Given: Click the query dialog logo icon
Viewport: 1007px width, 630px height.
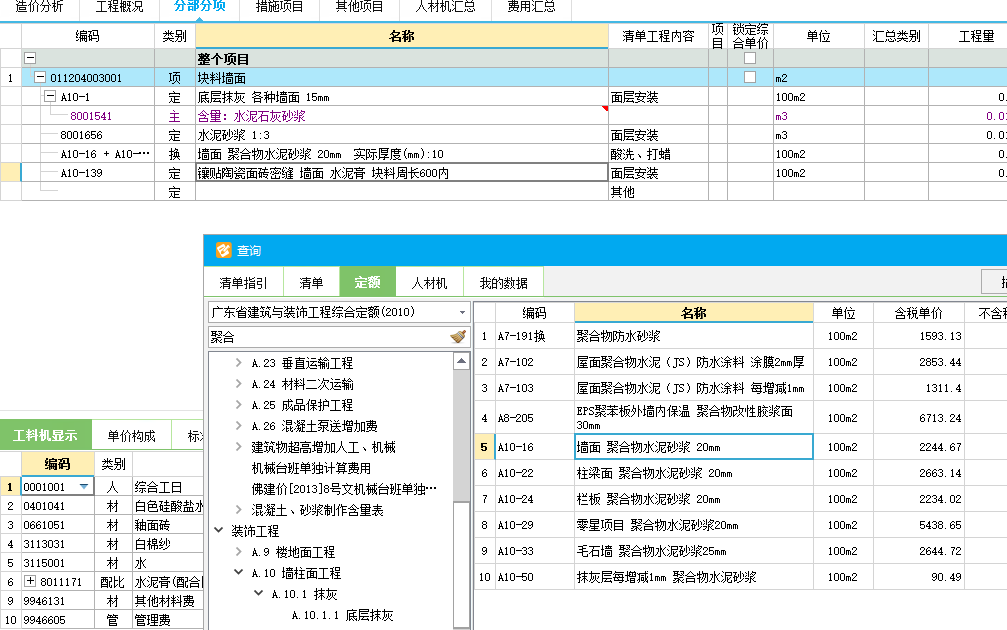Looking at the screenshot, I should [223, 250].
